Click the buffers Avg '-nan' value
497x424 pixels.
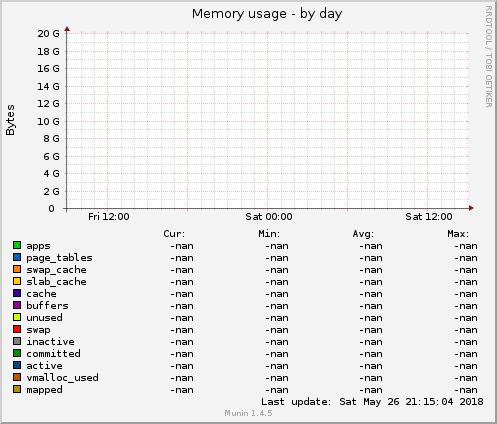[x=371, y=306]
